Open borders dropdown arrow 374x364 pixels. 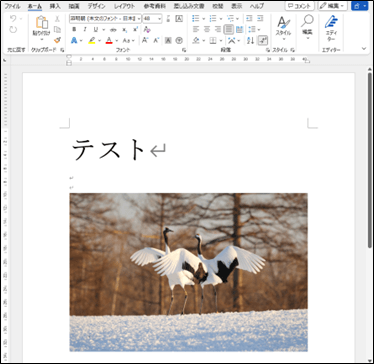(220, 41)
